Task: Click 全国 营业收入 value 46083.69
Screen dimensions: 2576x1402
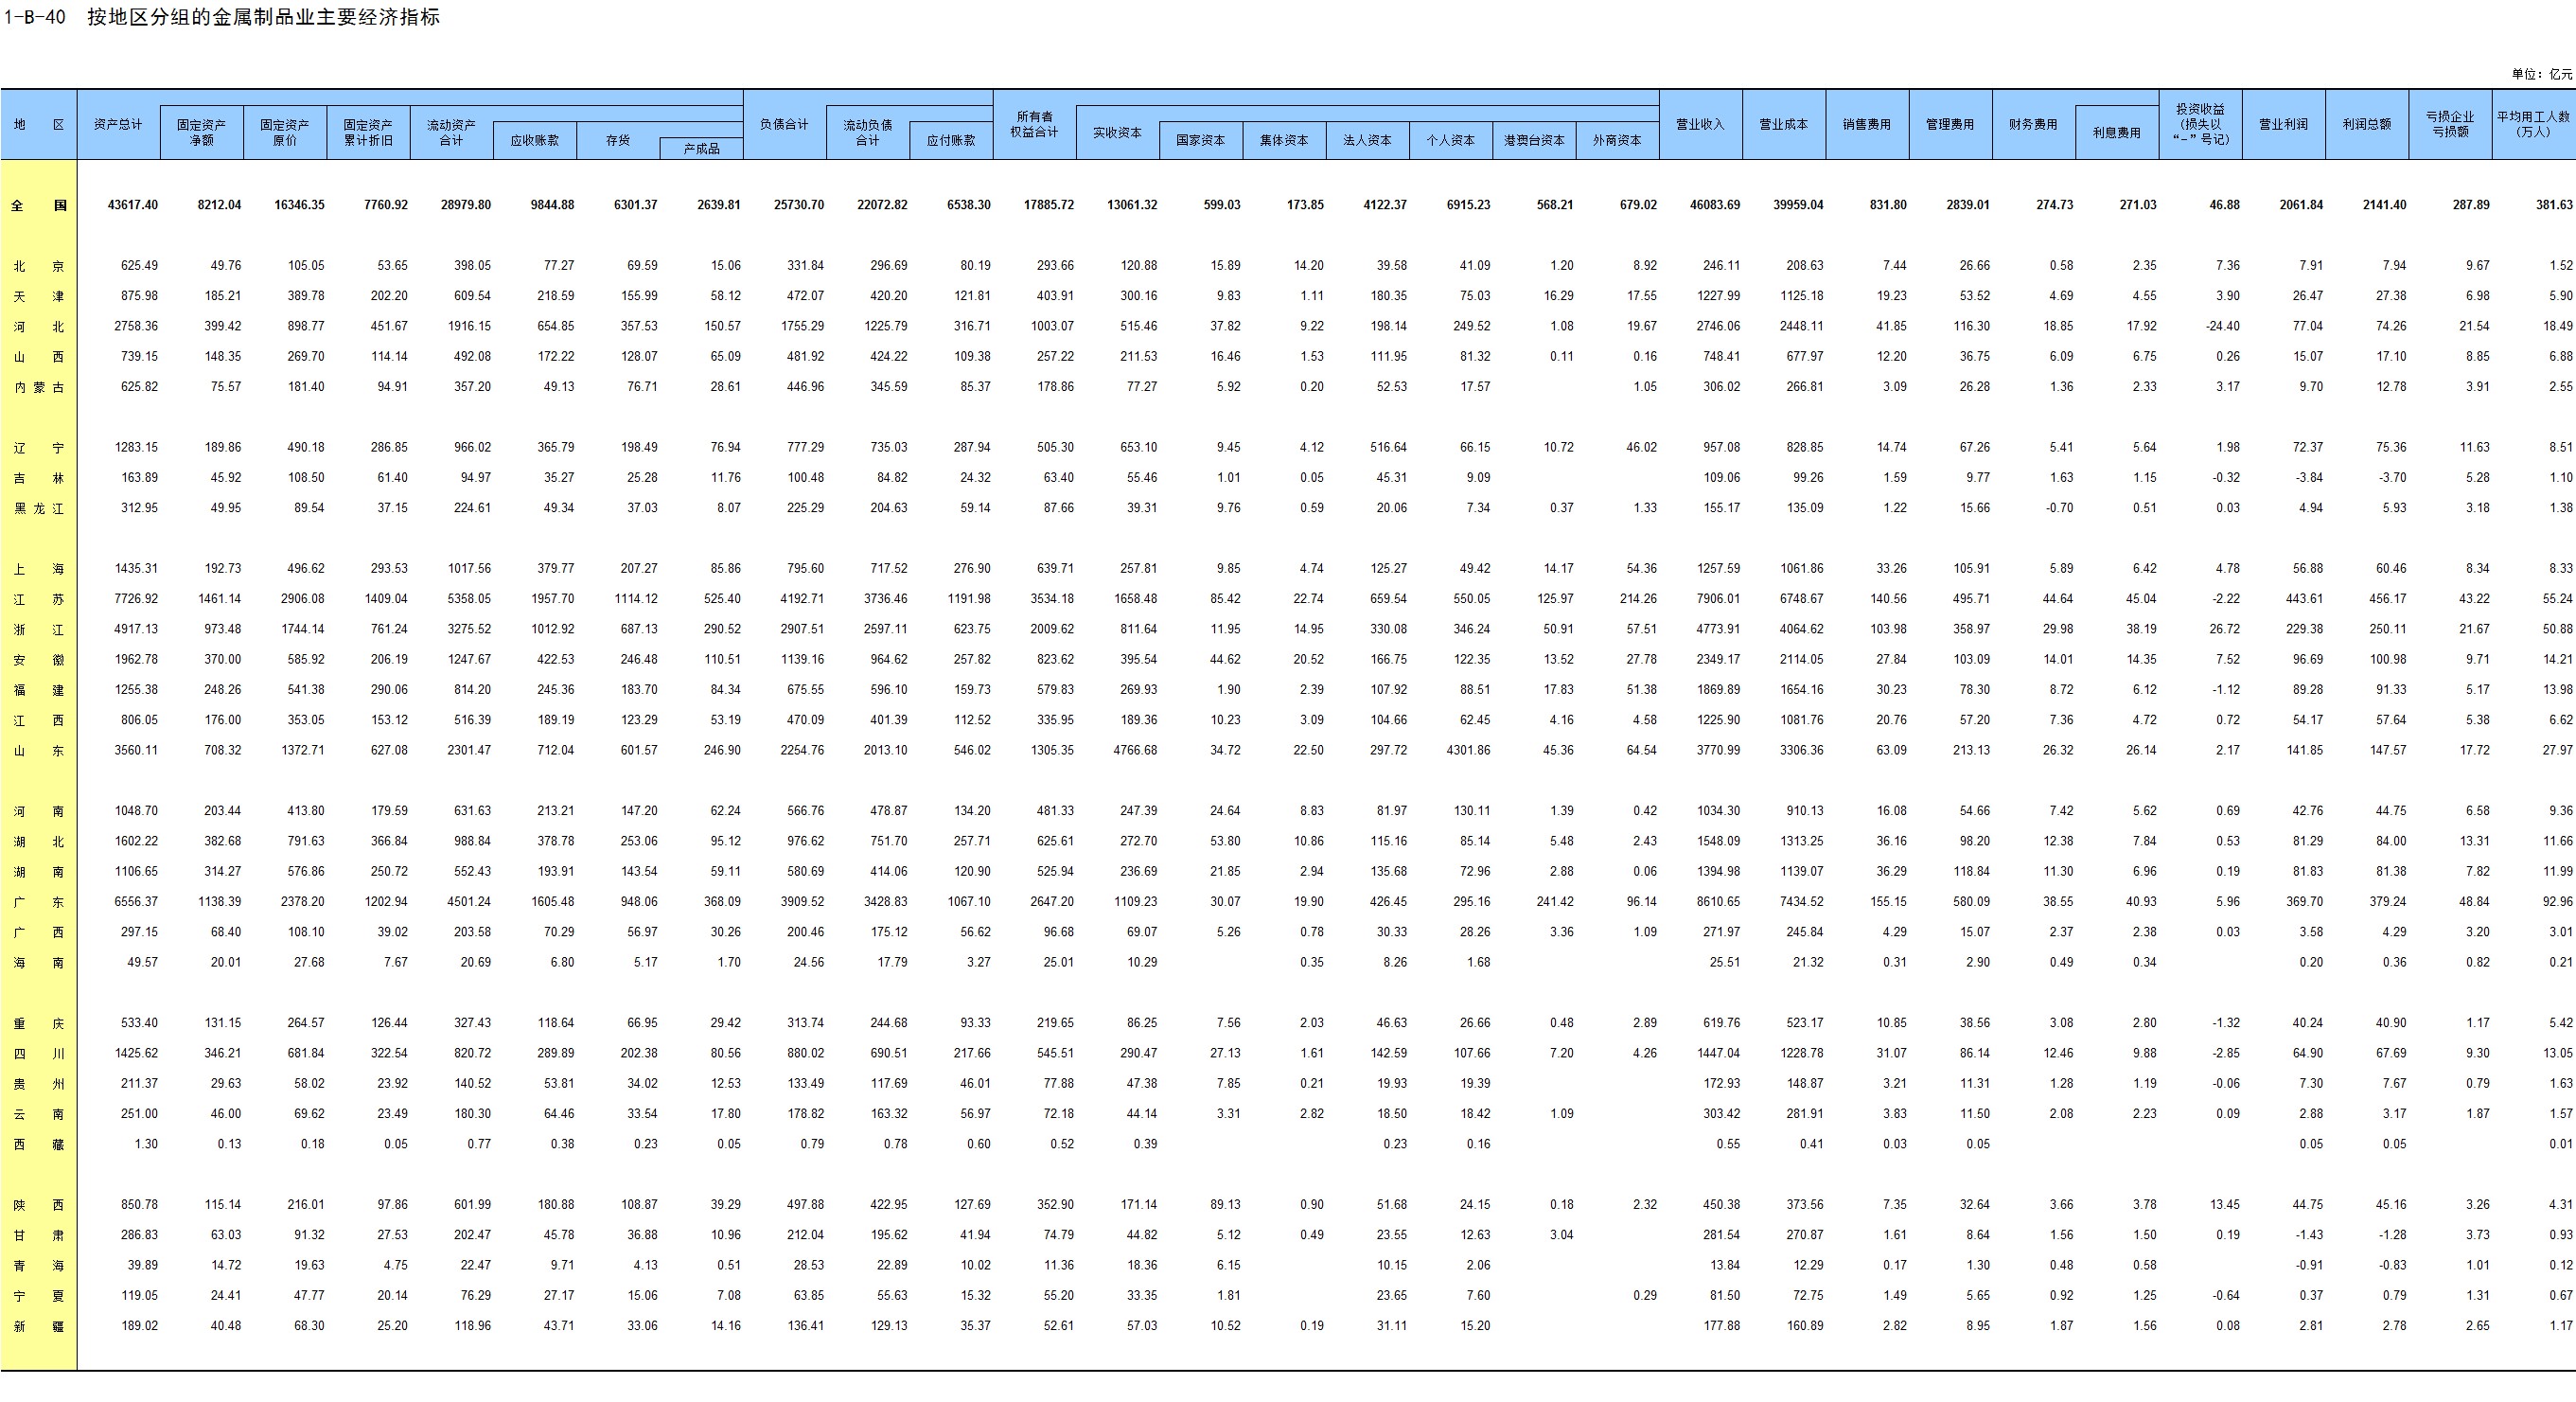Action: [x=1714, y=205]
